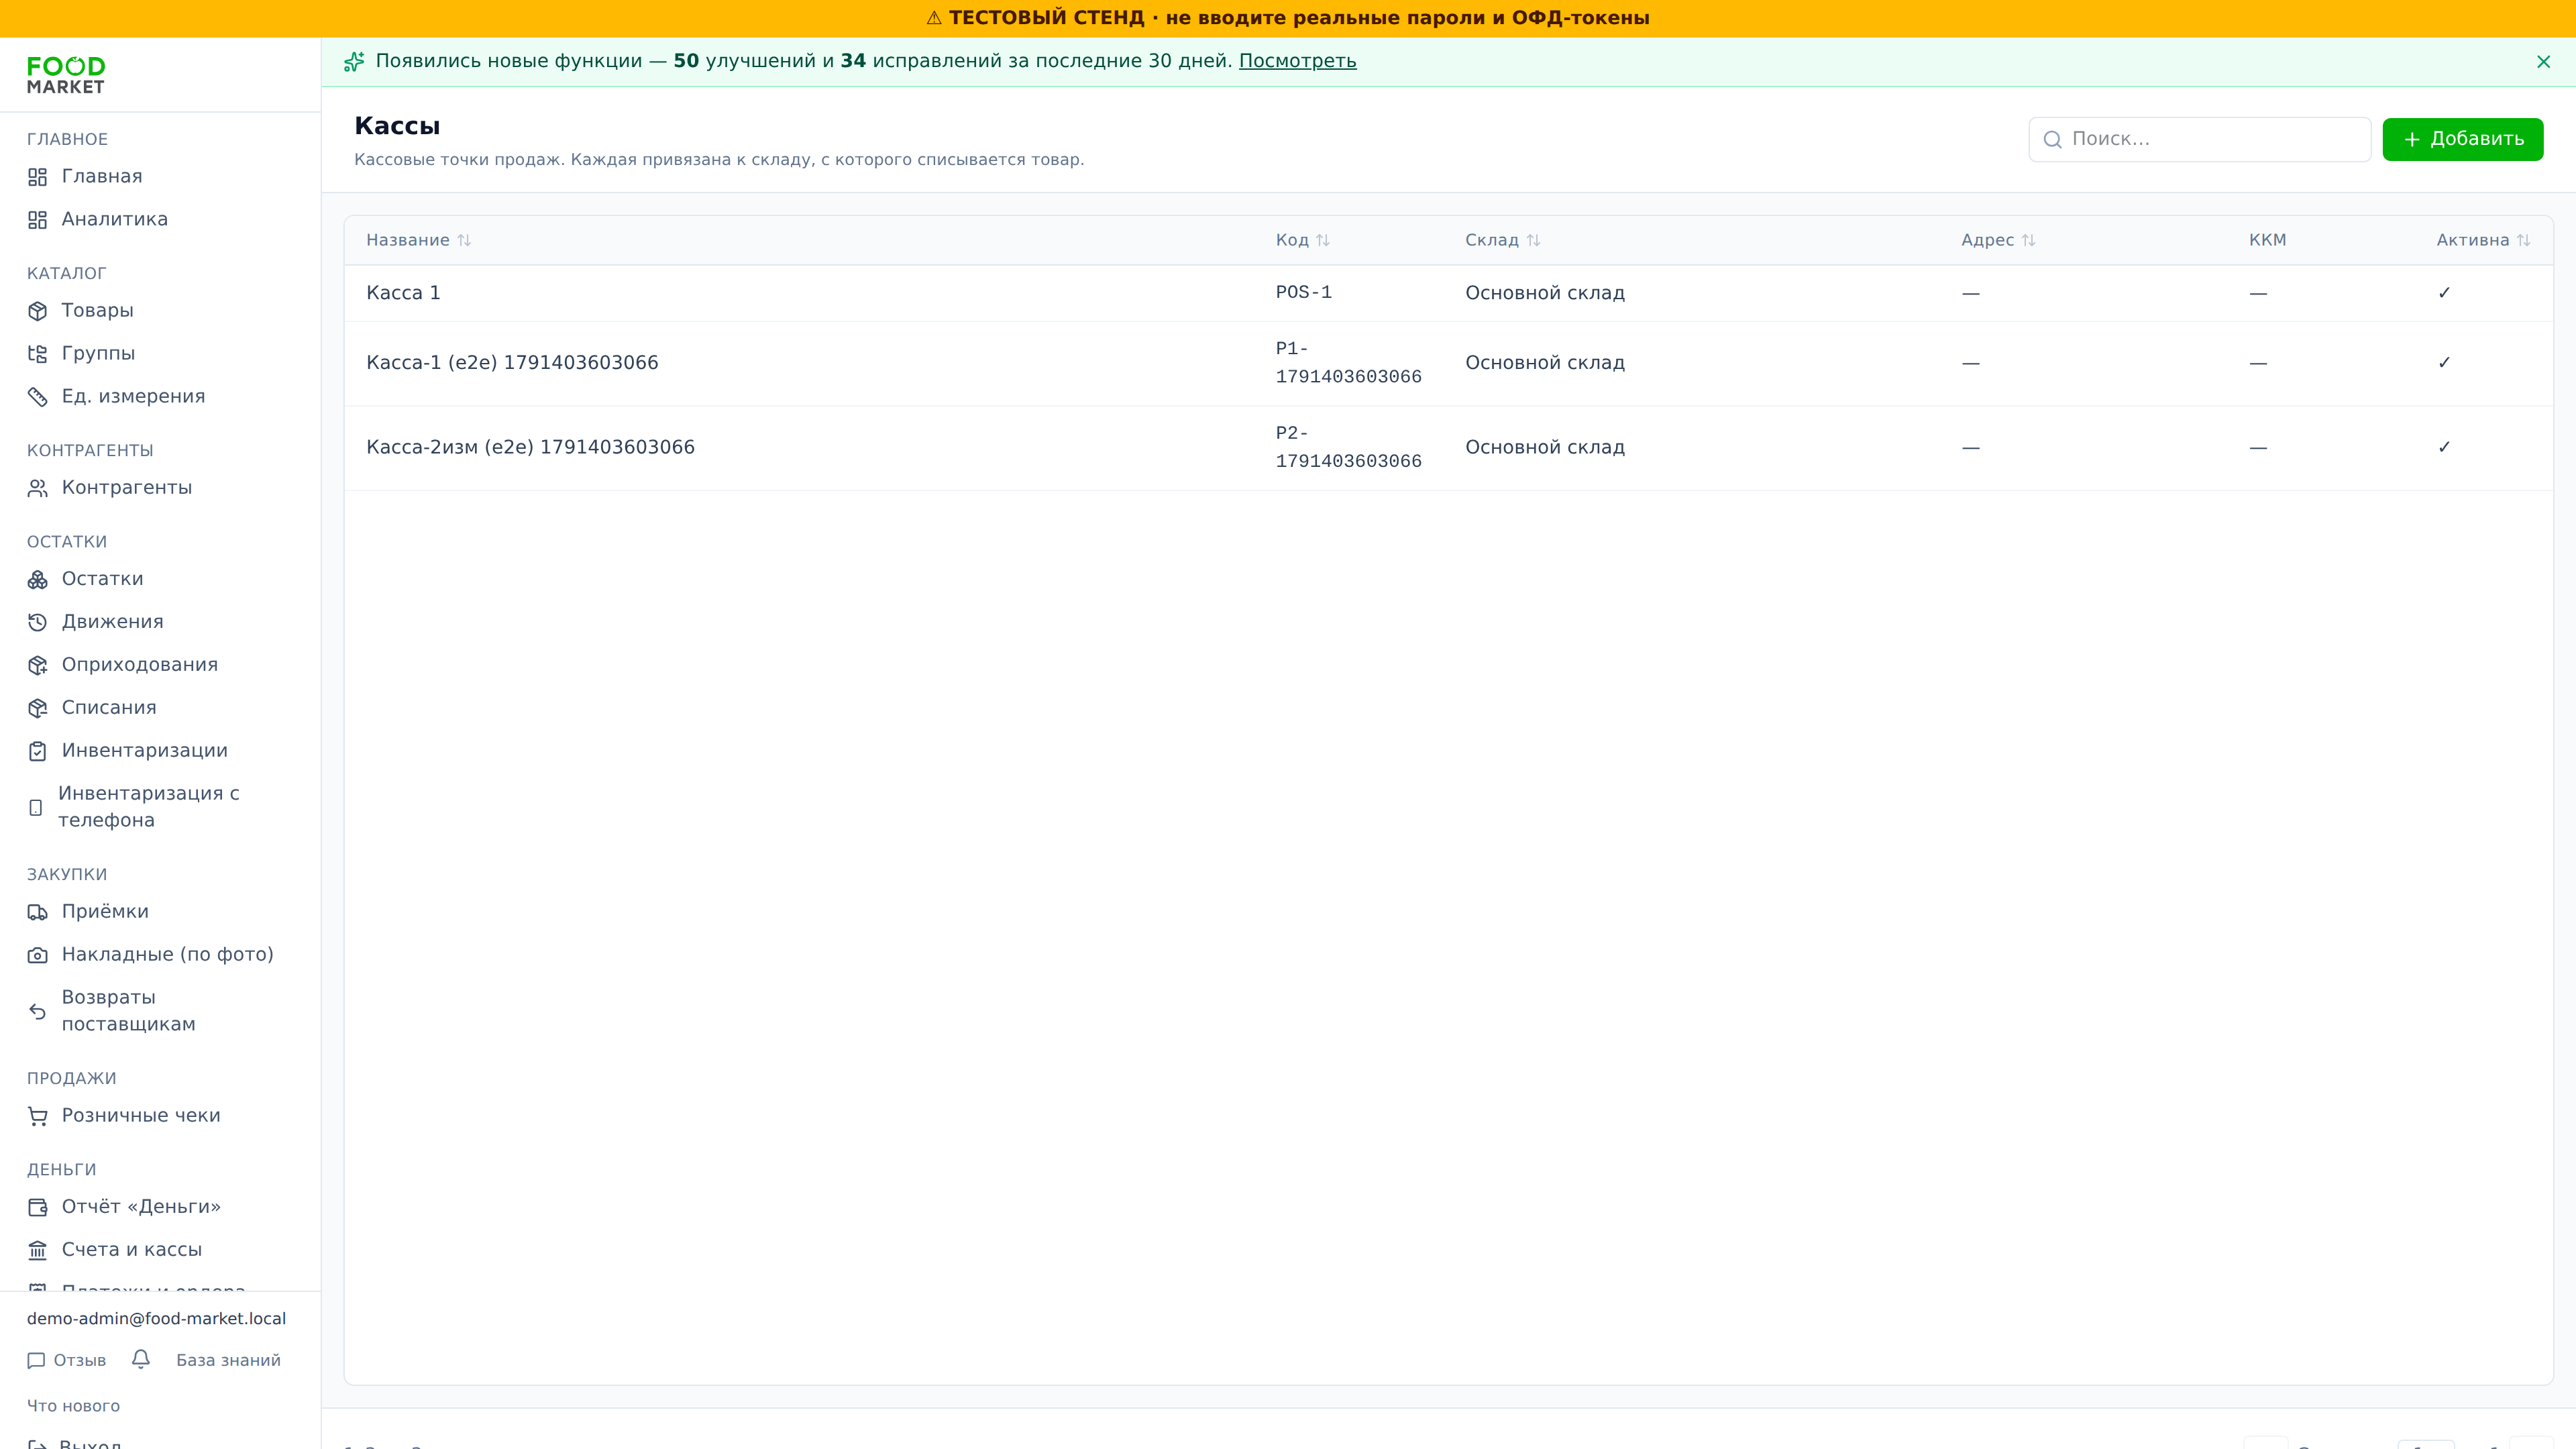Focus the Поиск search field
Viewport: 2576px width, 1449px height.
click(2199, 139)
